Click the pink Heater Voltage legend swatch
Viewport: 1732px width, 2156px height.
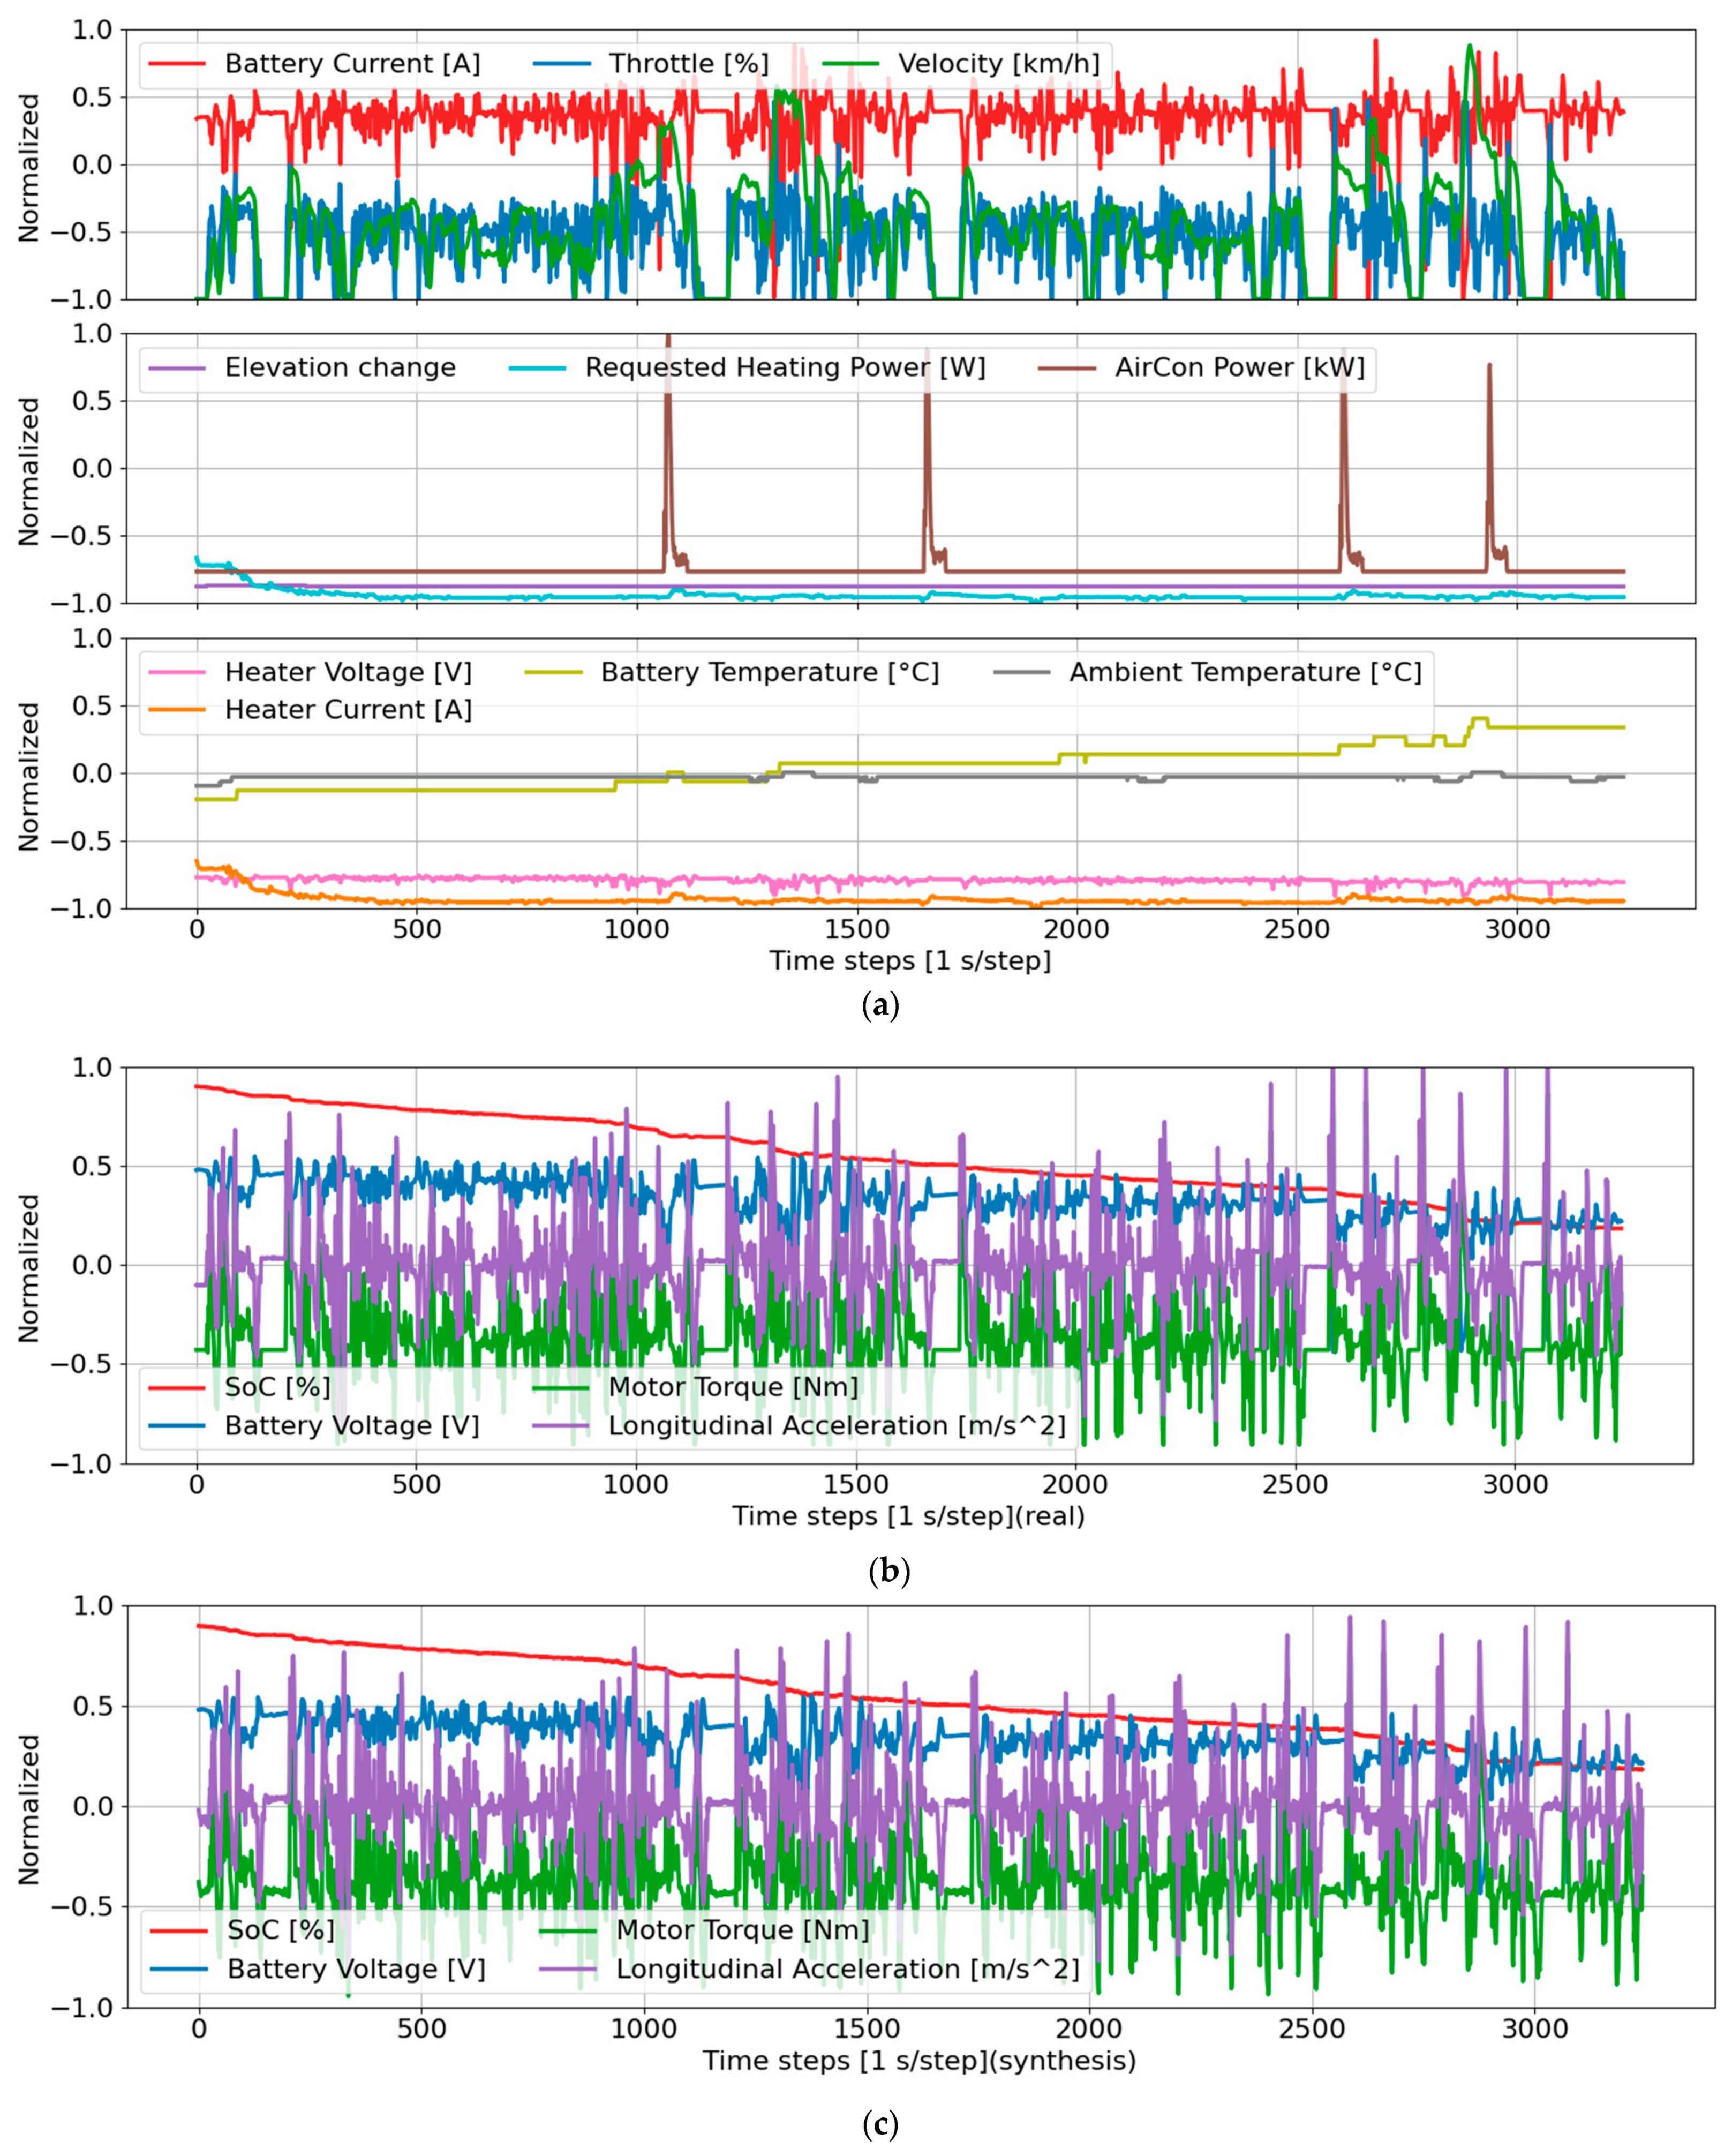click(177, 673)
